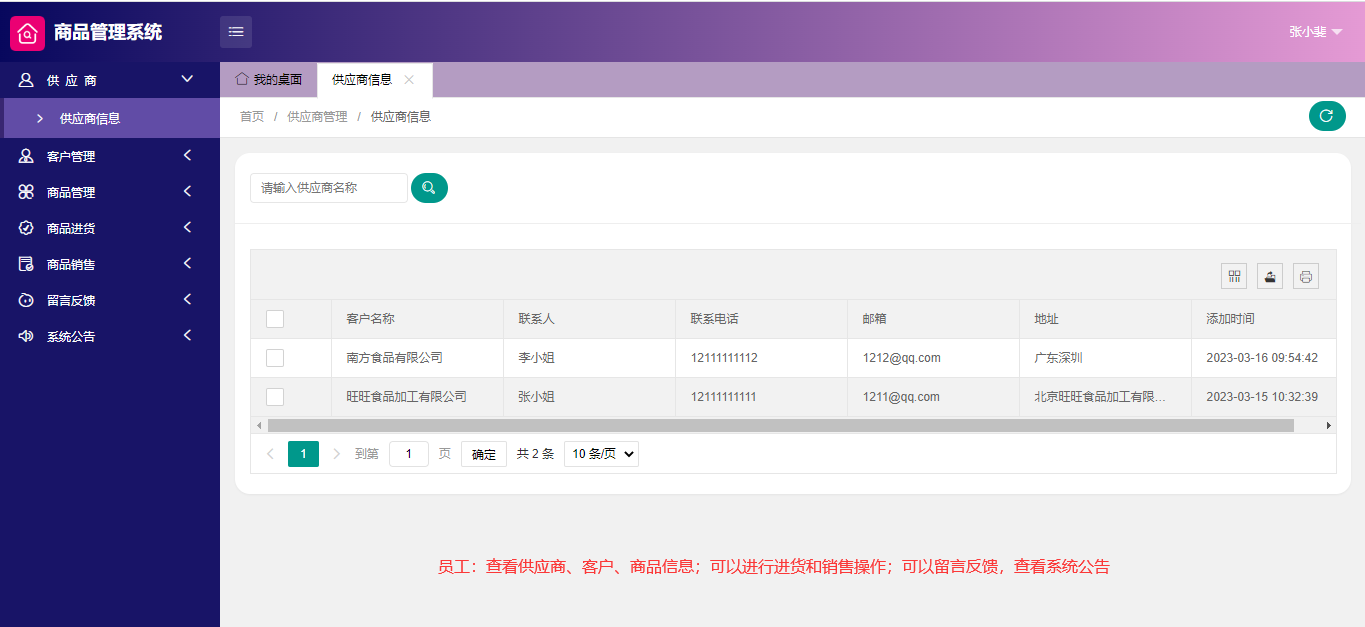The image size is (1365, 627).
Task: Click the pink home logo icon
Action: [x=28, y=33]
